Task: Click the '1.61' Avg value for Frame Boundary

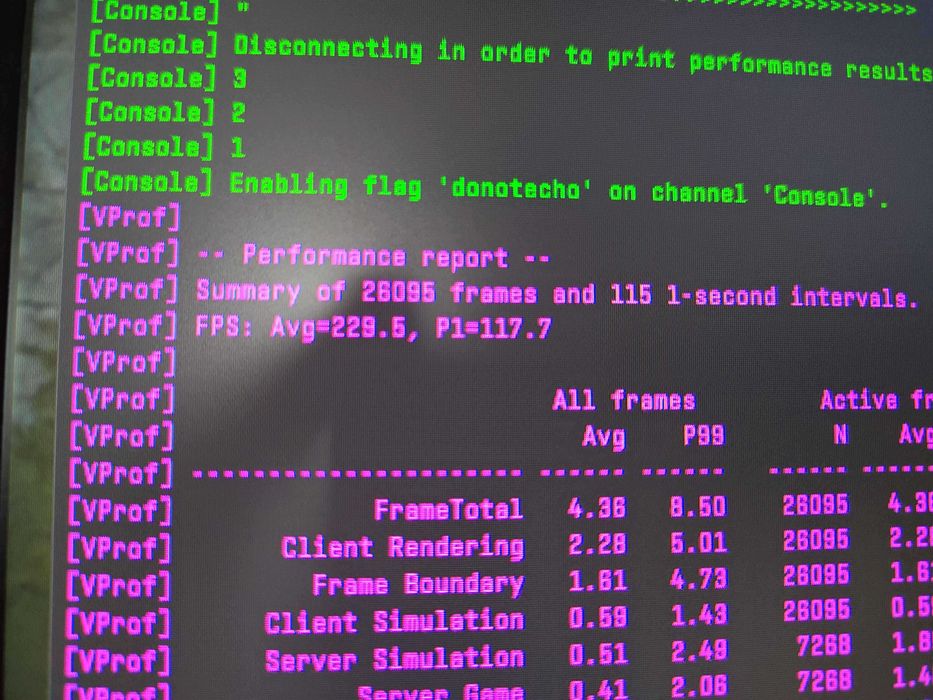Action: pos(598,581)
